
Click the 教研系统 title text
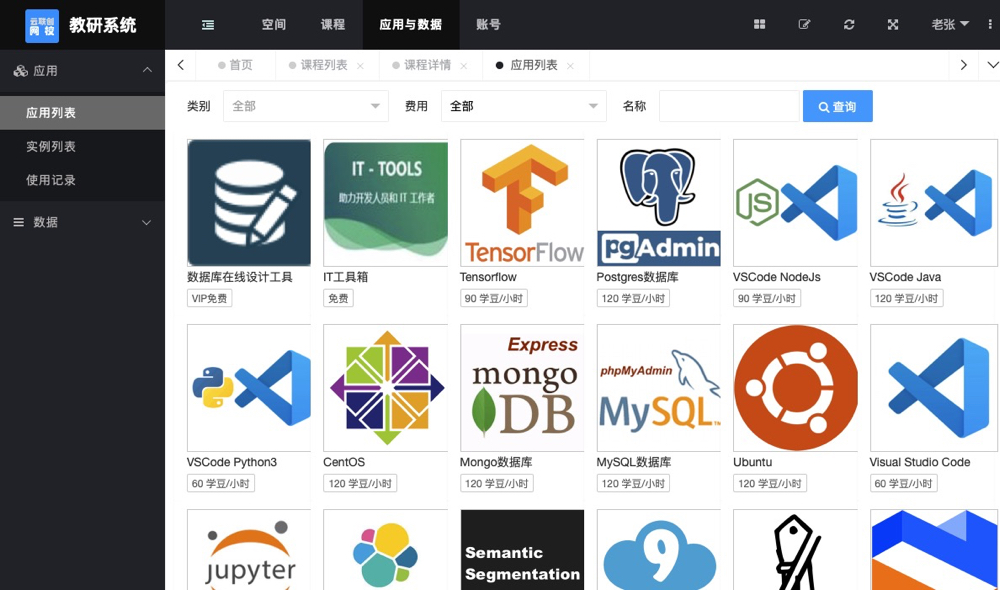(103, 25)
